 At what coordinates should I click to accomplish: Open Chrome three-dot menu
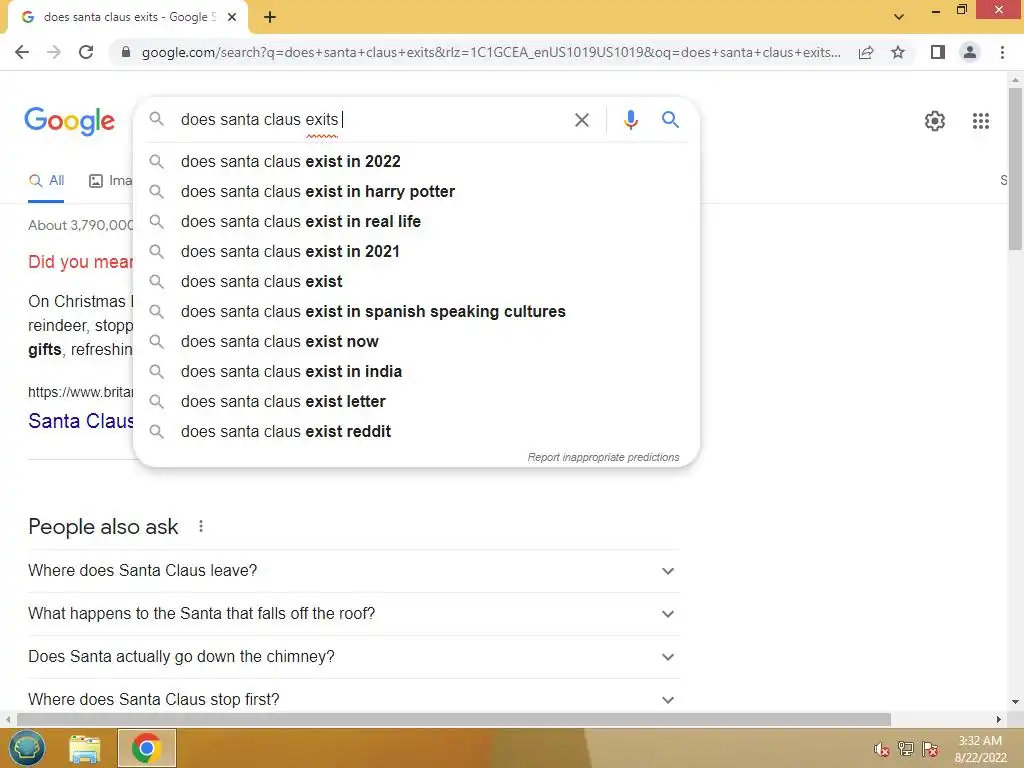[1002, 52]
